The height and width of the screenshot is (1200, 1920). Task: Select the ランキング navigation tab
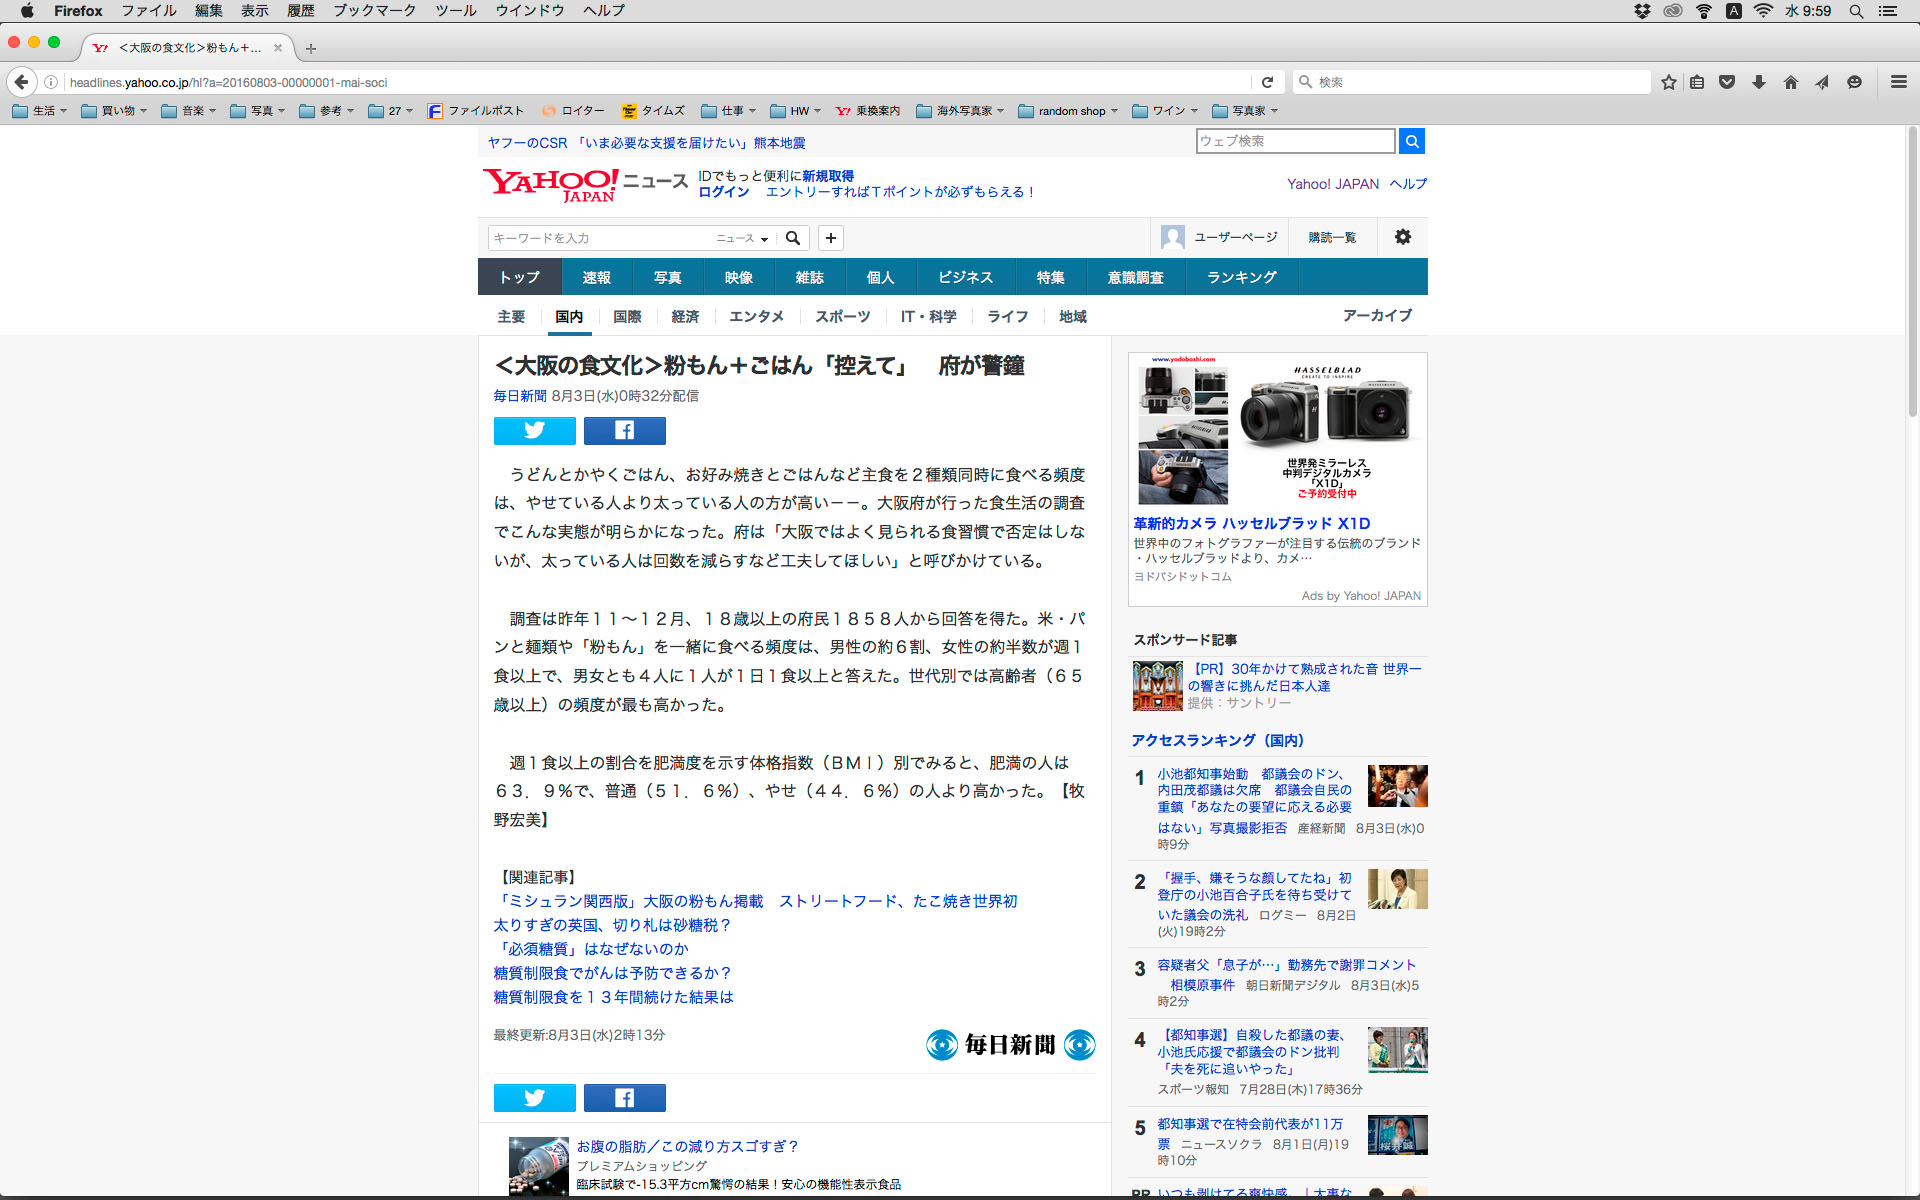pos(1241,277)
